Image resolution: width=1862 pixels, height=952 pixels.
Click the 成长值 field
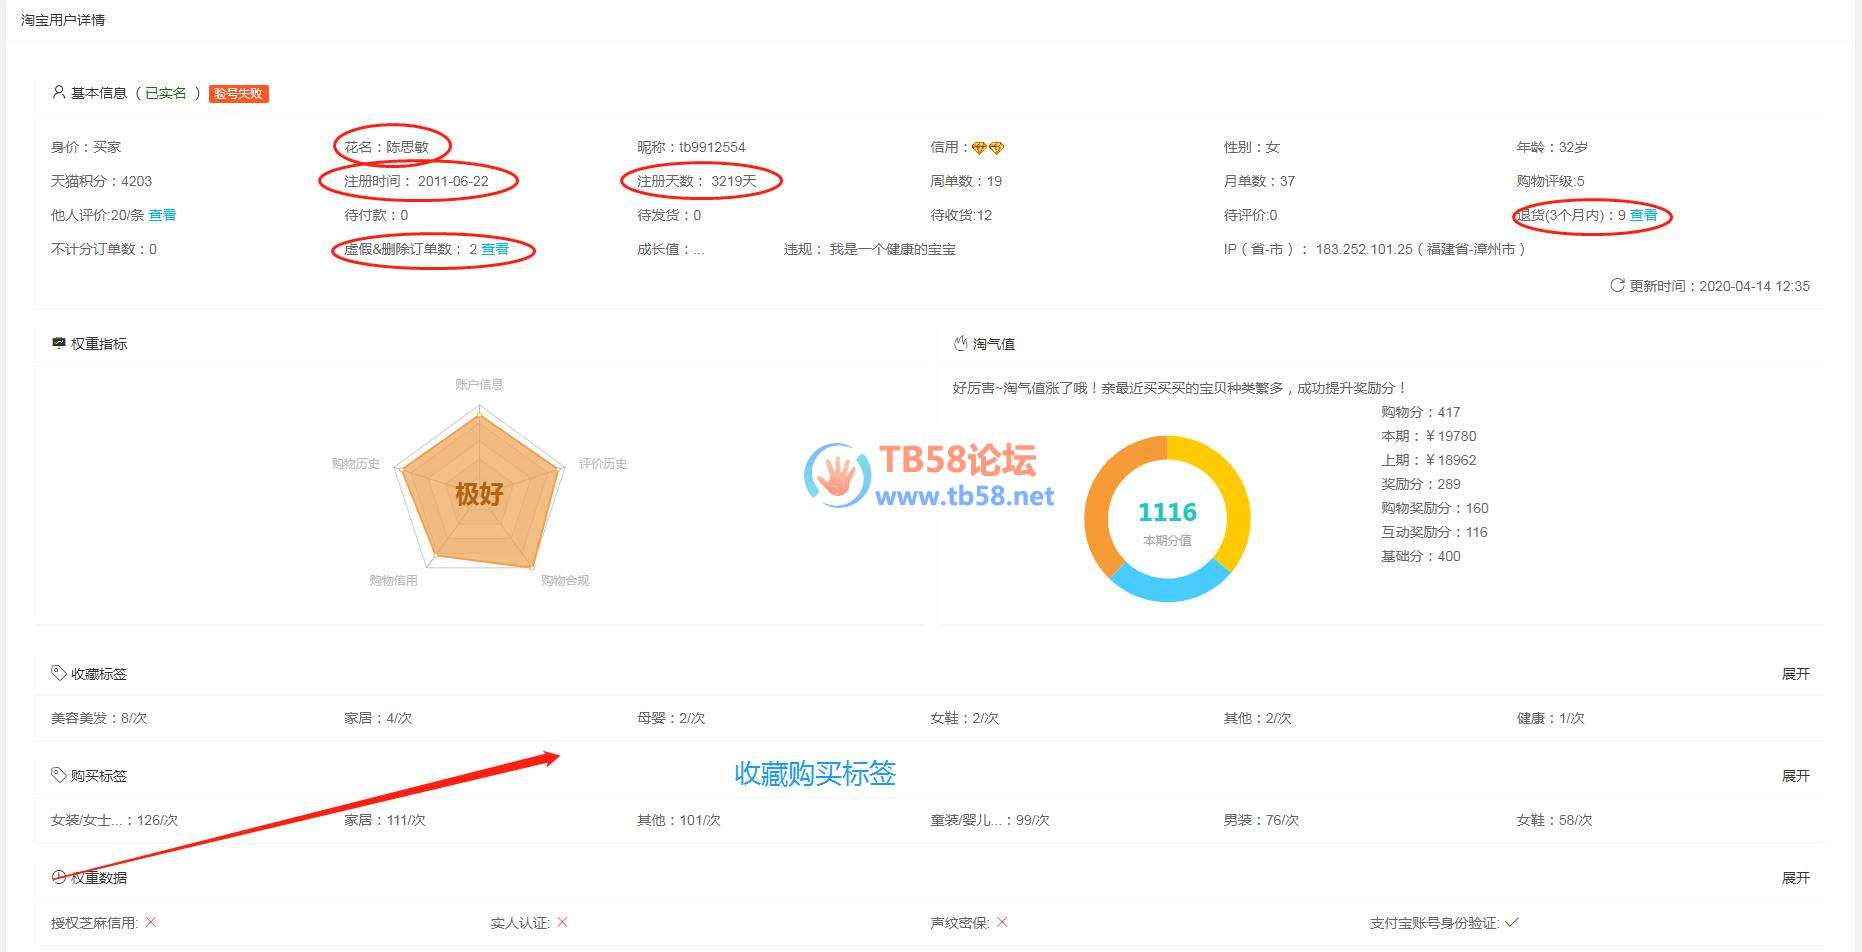671,249
